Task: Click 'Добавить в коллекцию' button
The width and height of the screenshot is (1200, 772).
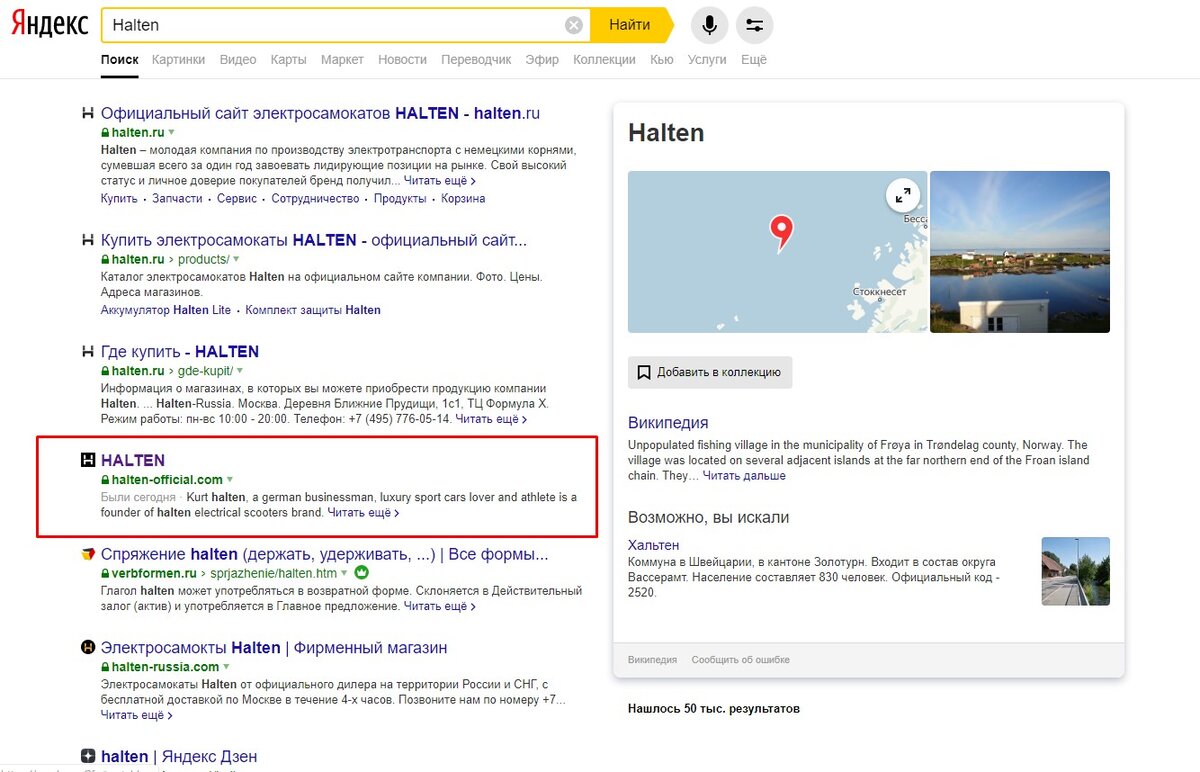Action: click(x=710, y=372)
